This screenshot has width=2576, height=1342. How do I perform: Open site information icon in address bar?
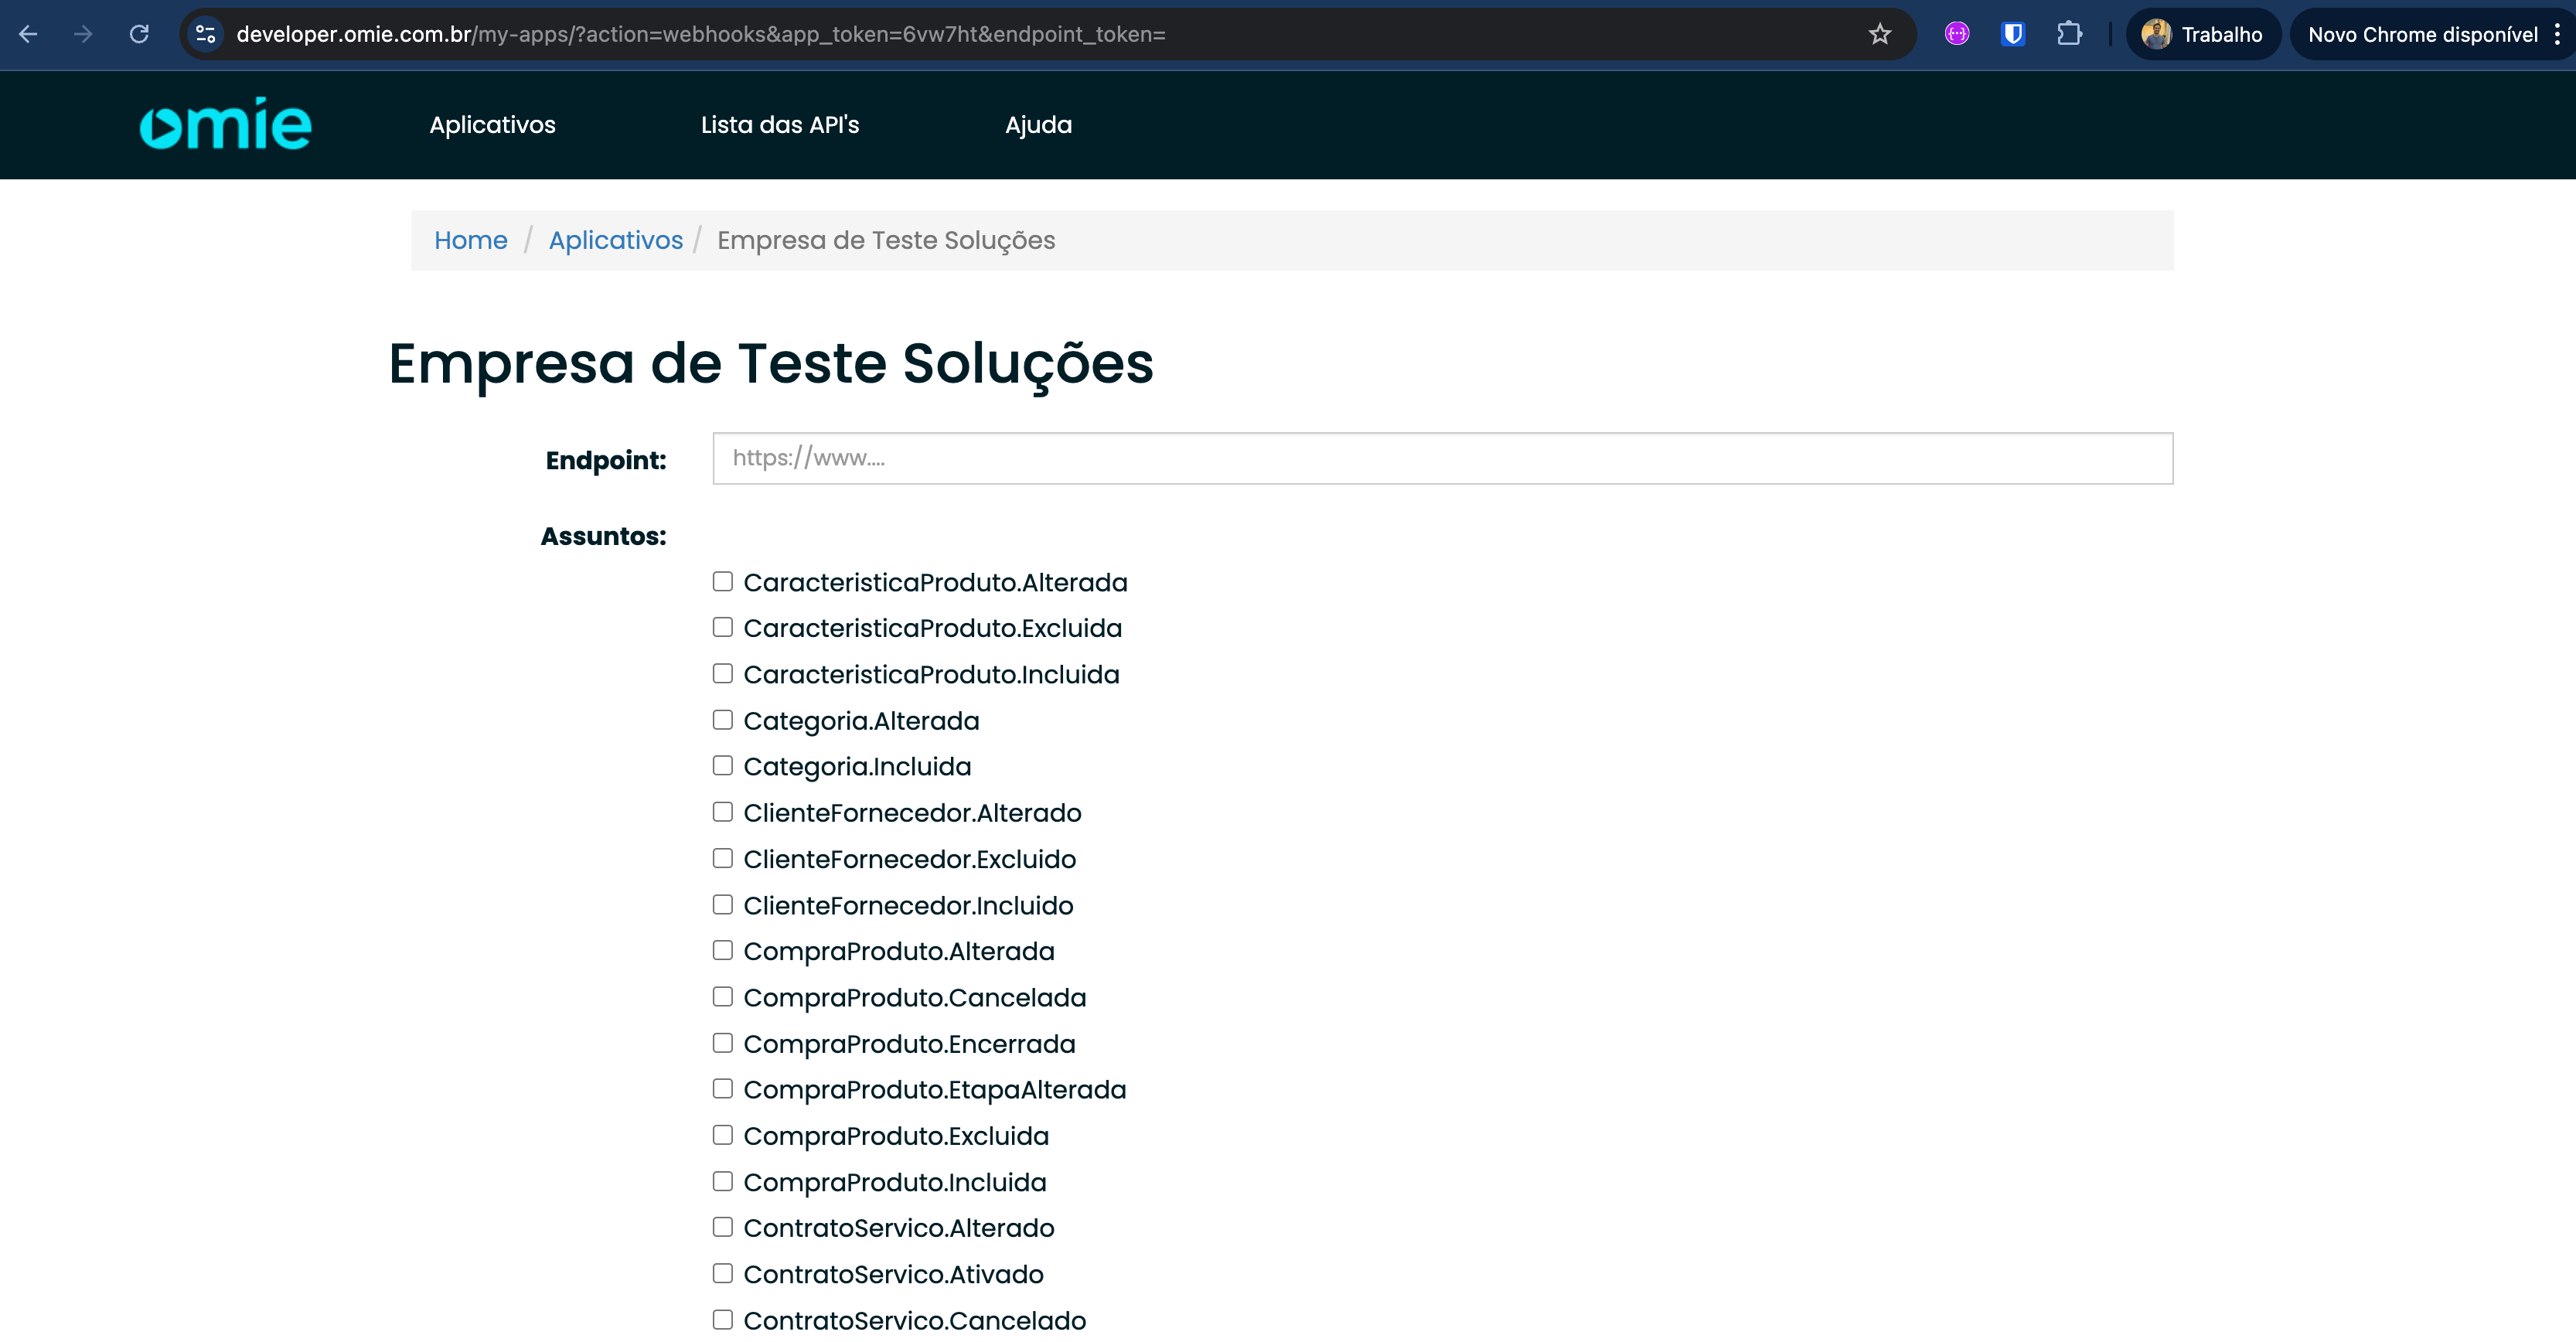tap(205, 34)
